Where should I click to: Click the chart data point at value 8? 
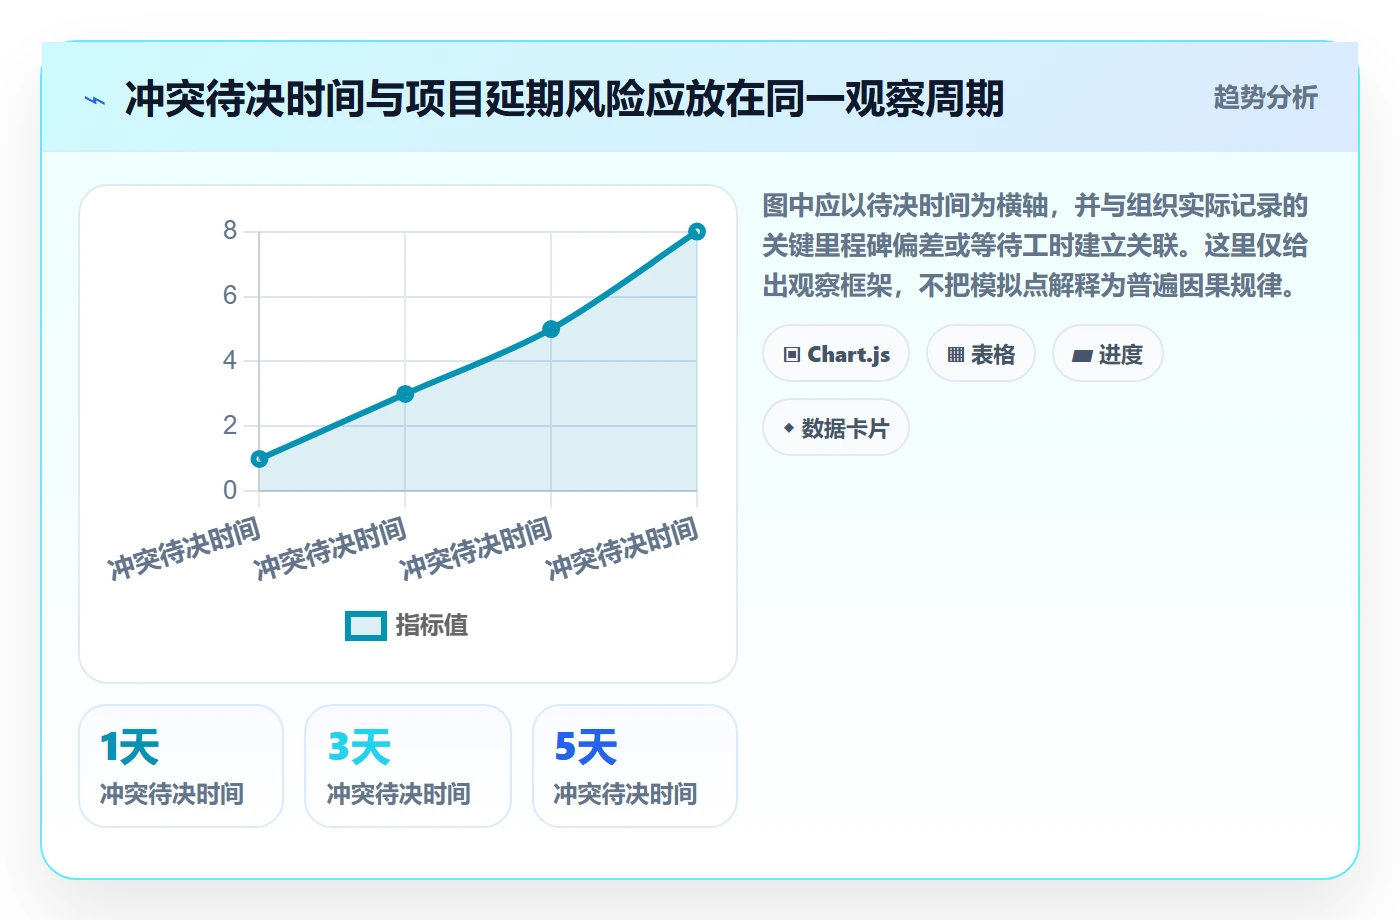pyautogui.click(x=697, y=232)
